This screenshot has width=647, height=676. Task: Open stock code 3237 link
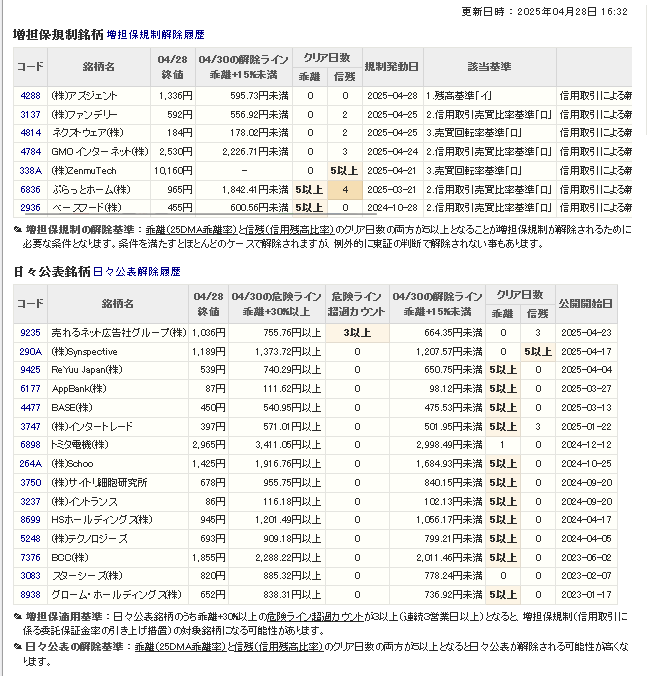click(x=30, y=502)
